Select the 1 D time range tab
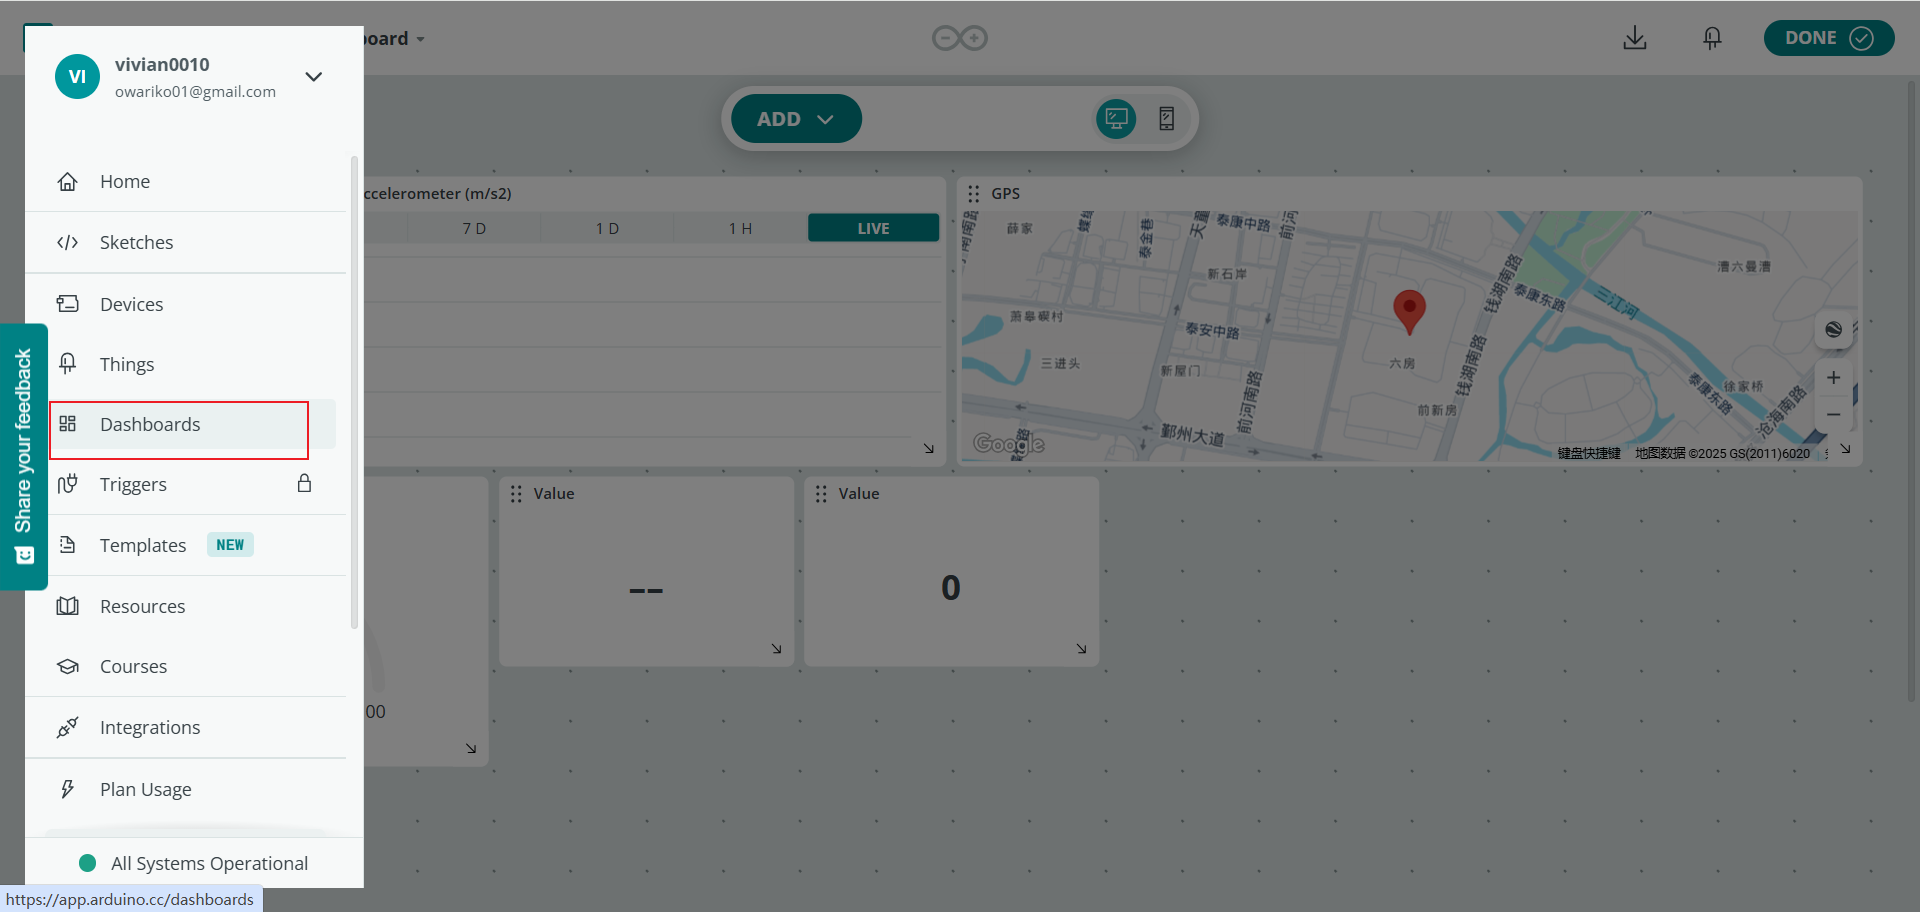This screenshot has width=1920, height=912. [607, 228]
